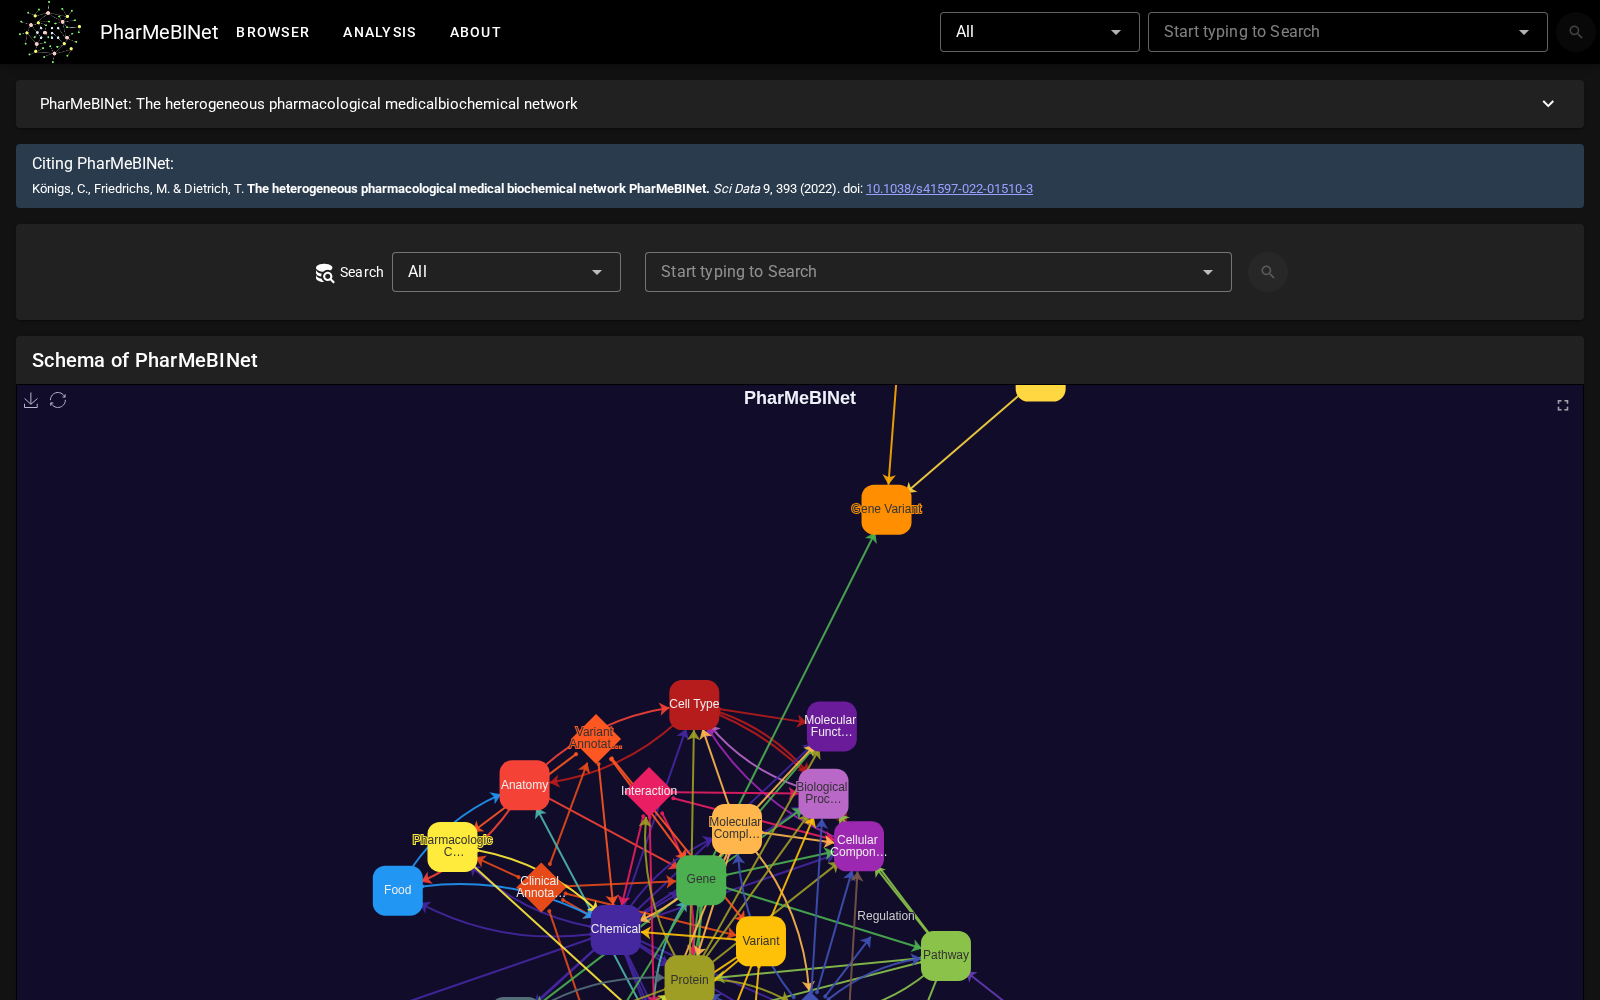Select the Cellular Component node
The height and width of the screenshot is (1000, 1600).
tap(858, 846)
